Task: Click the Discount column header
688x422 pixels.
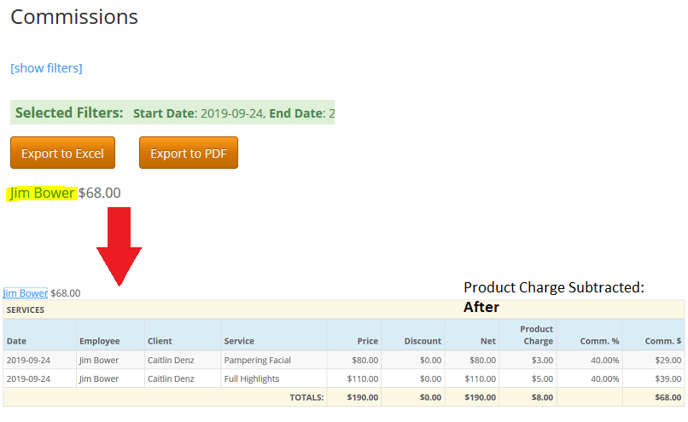Action: click(422, 341)
